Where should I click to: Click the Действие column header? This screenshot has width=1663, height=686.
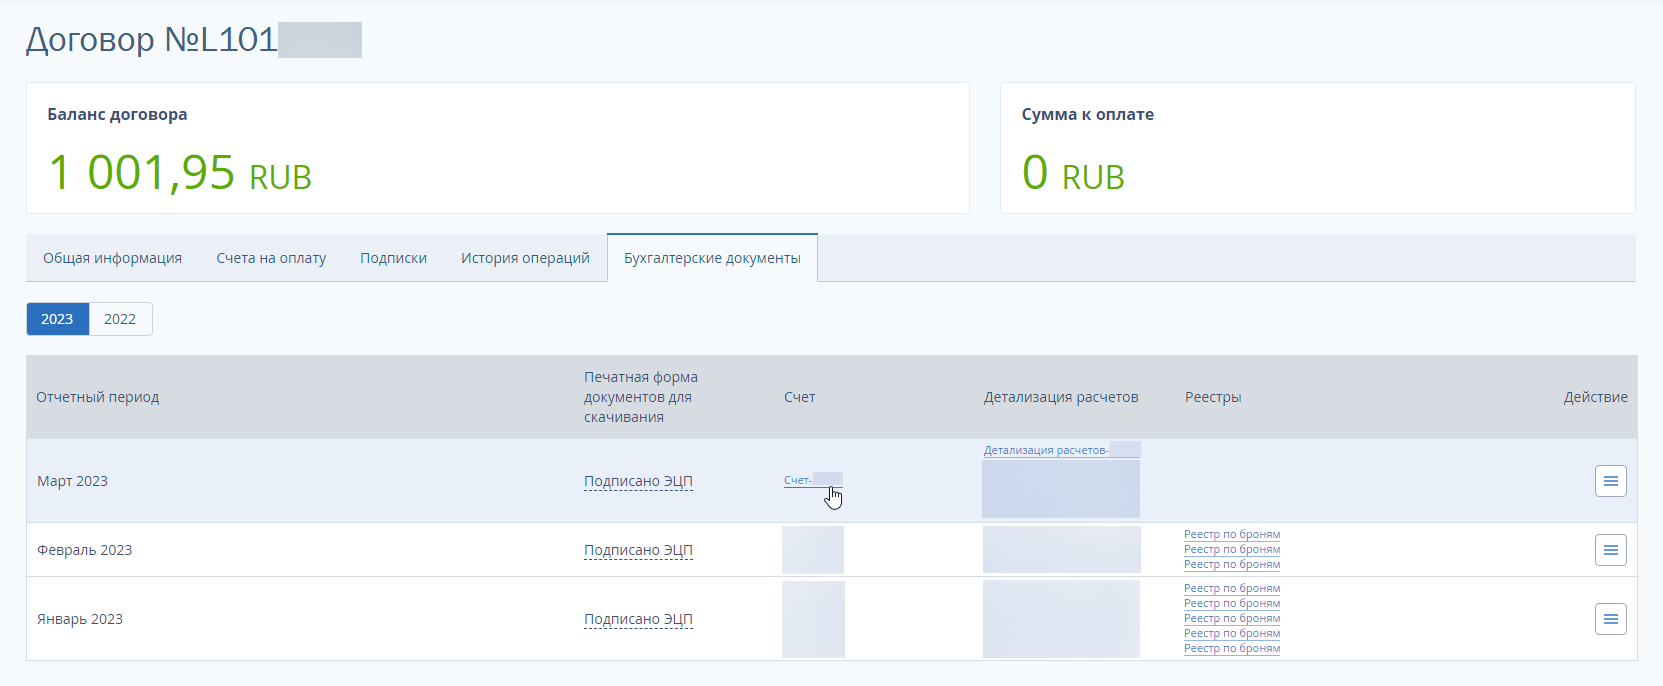coord(1595,397)
